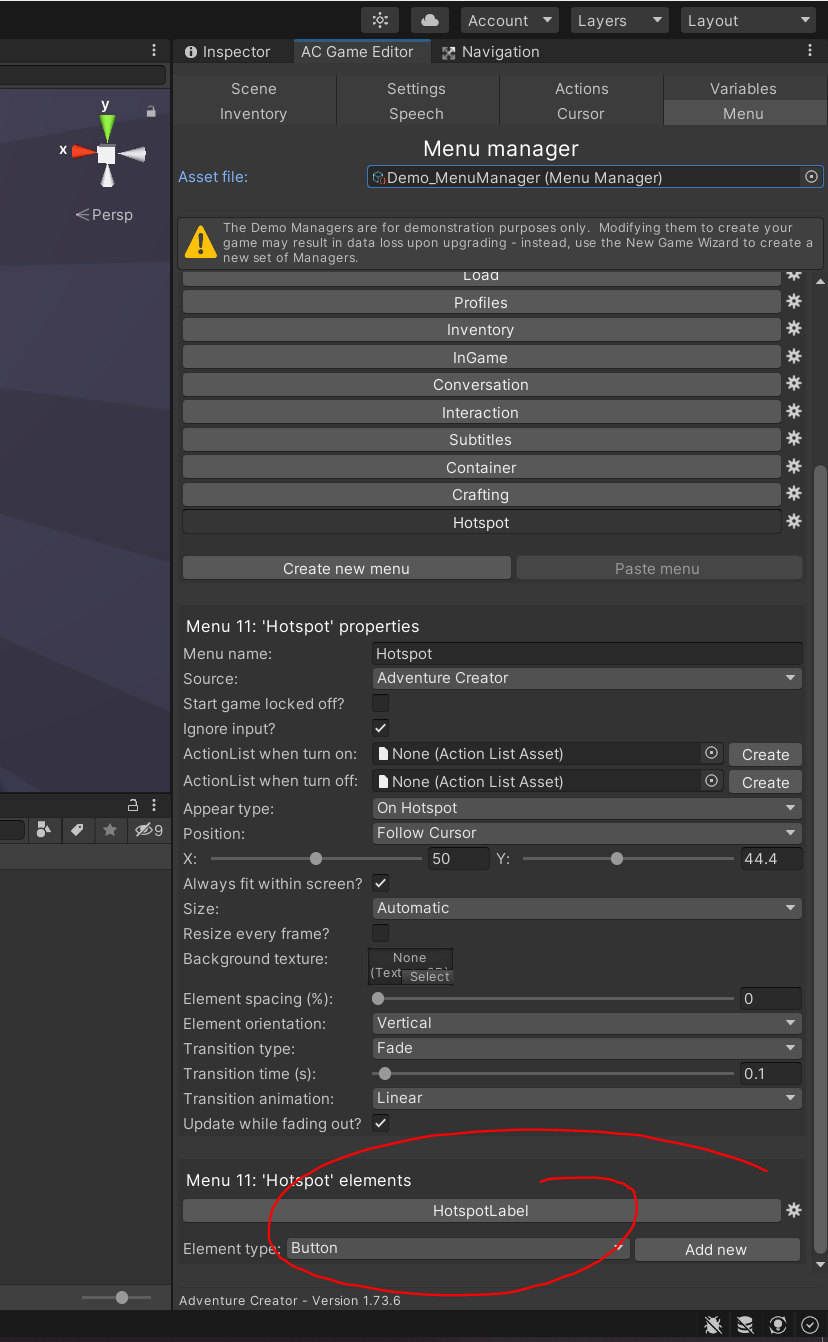Open the Source dropdown set to Adventure Creator
This screenshot has height=1342, width=828.
click(x=587, y=678)
